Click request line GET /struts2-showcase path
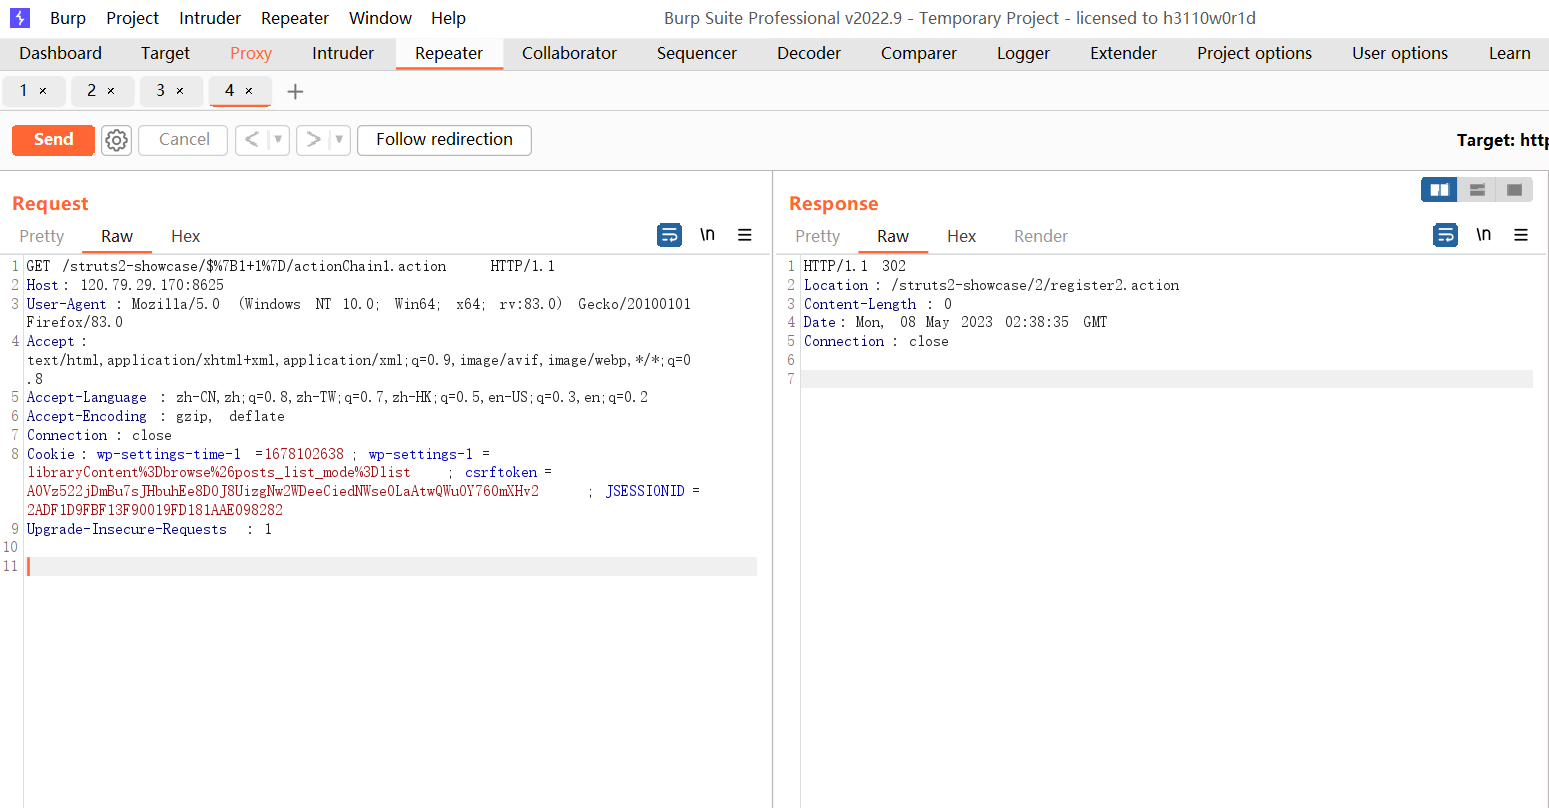Viewport: 1549px width, 808px height. pyautogui.click(x=290, y=266)
